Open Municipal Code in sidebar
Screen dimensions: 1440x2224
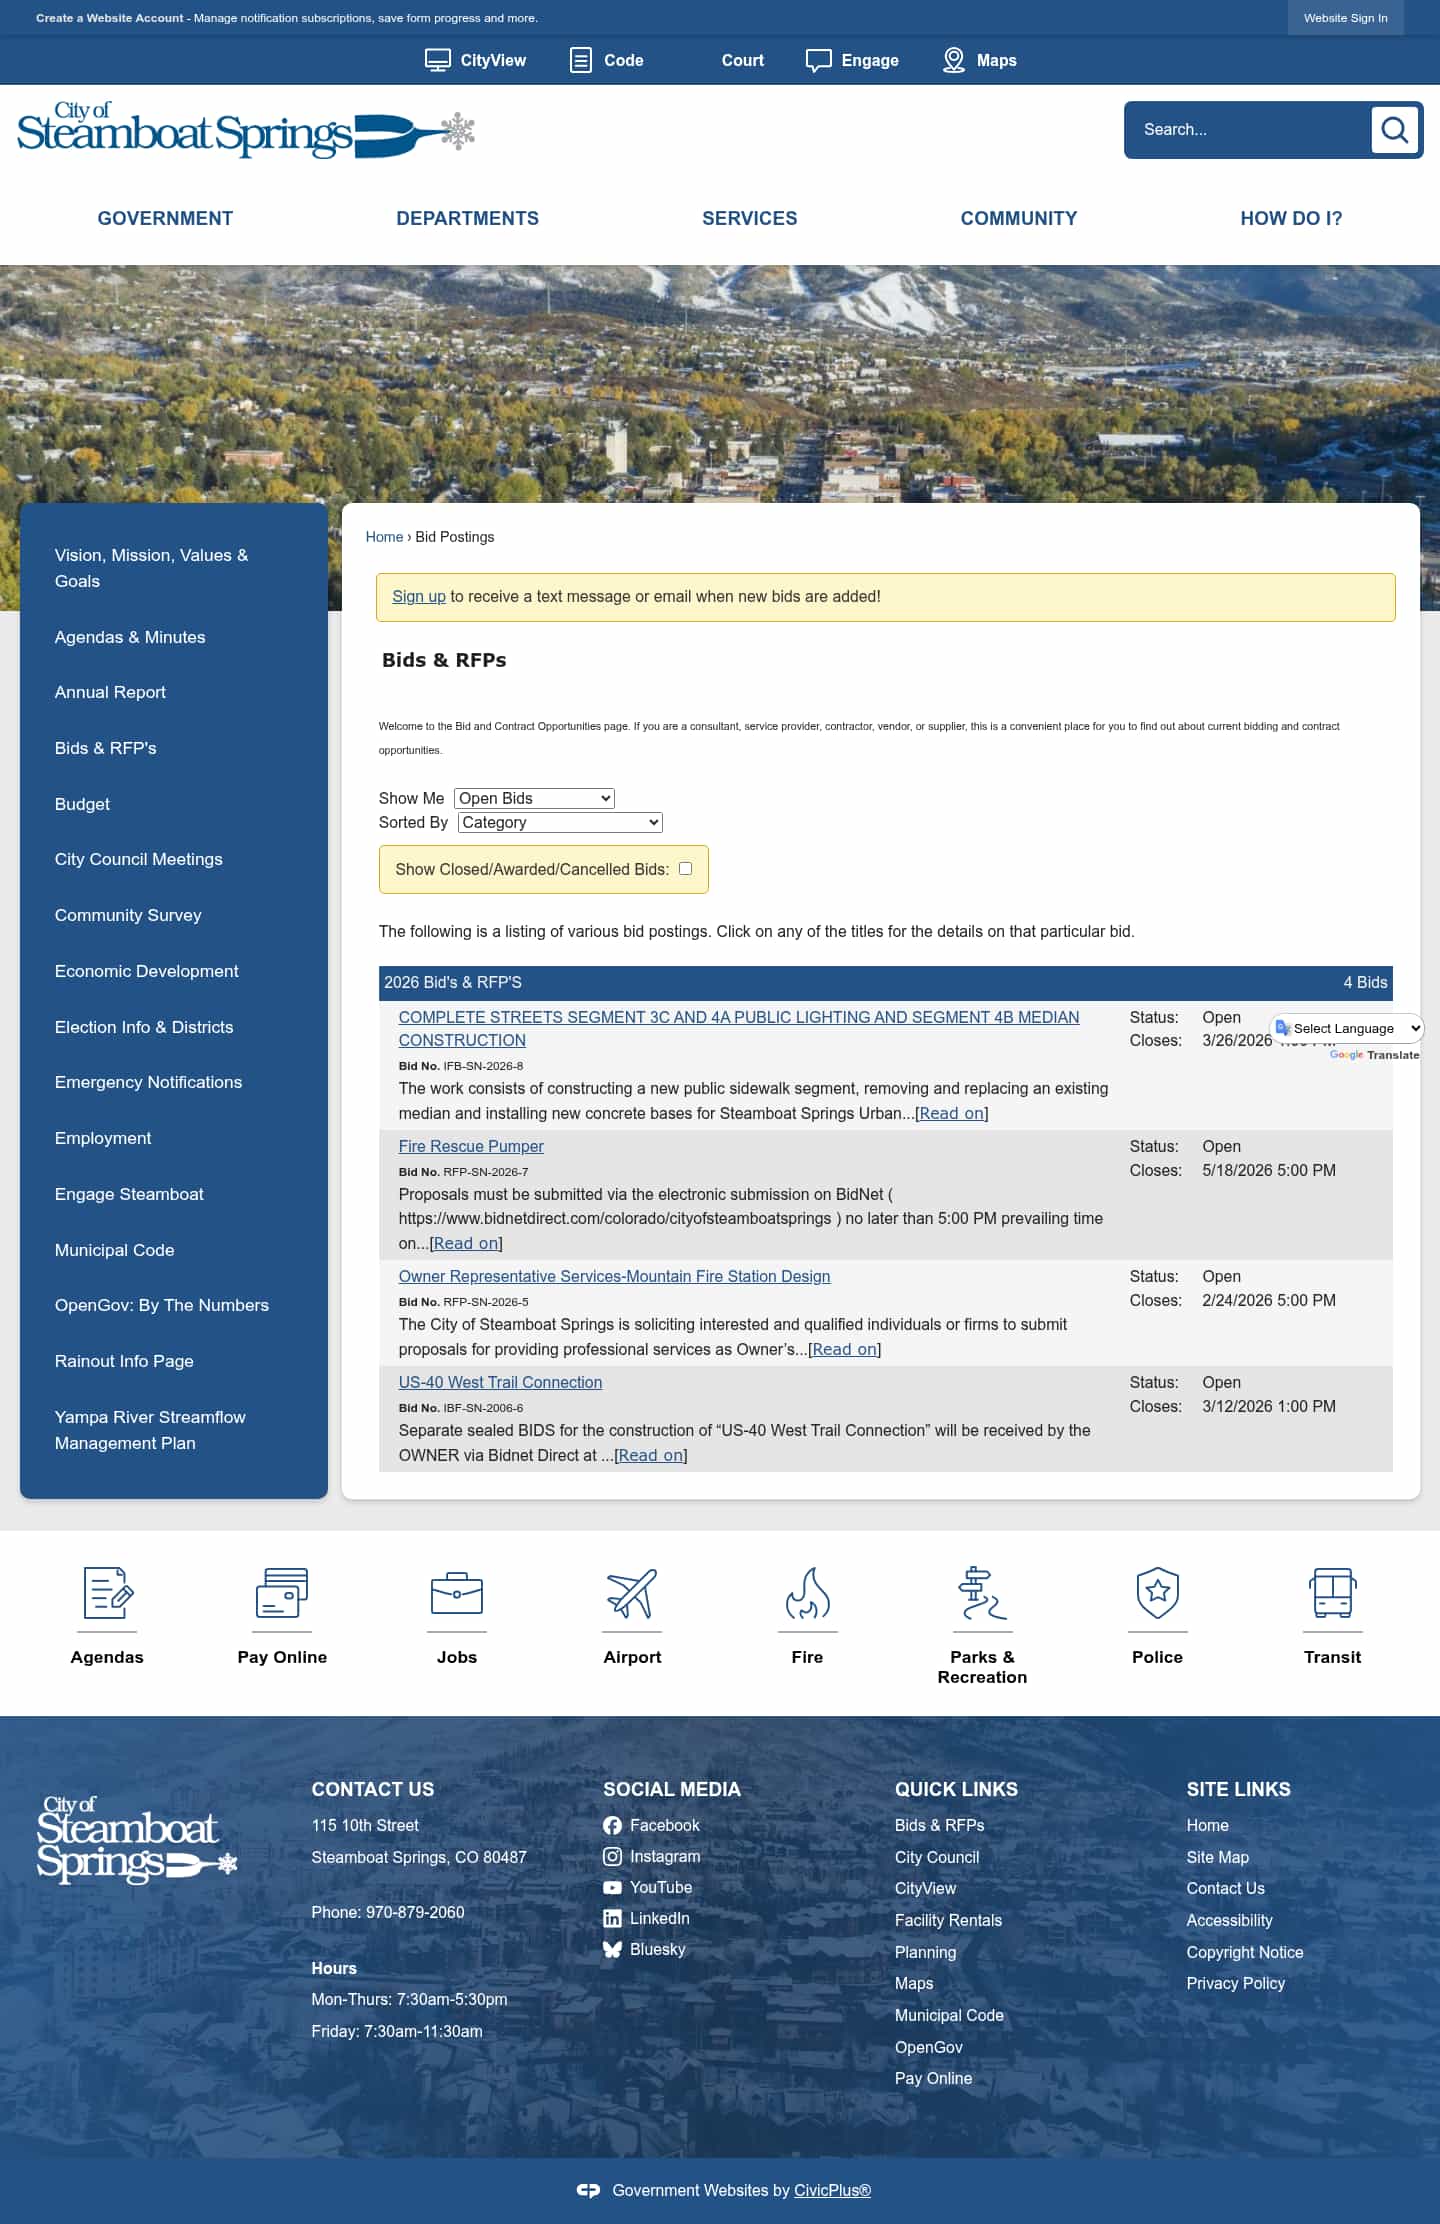point(114,1250)
